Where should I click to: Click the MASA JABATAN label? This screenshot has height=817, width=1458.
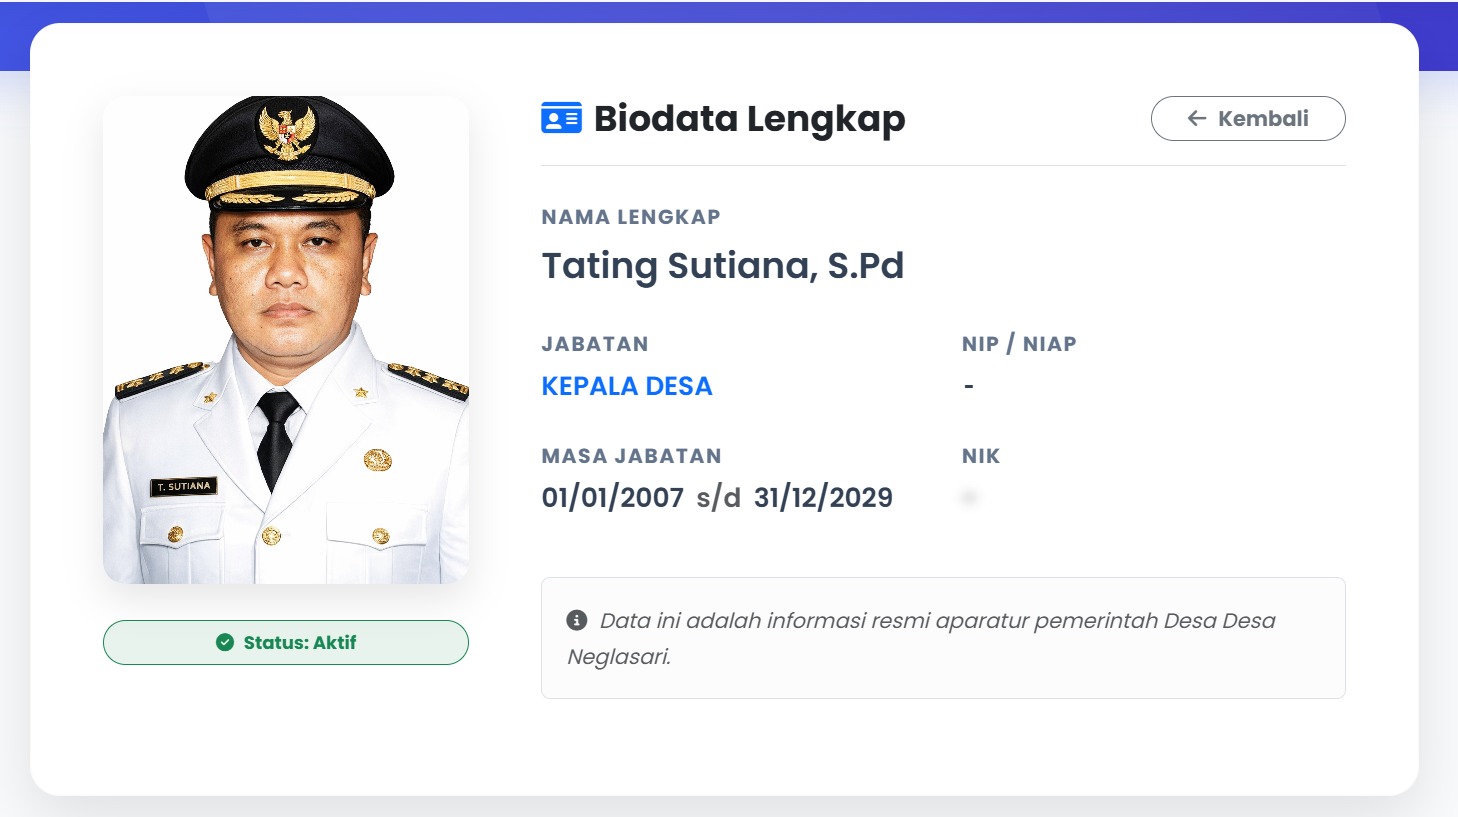pyautogui.click(x=631, y=456)
